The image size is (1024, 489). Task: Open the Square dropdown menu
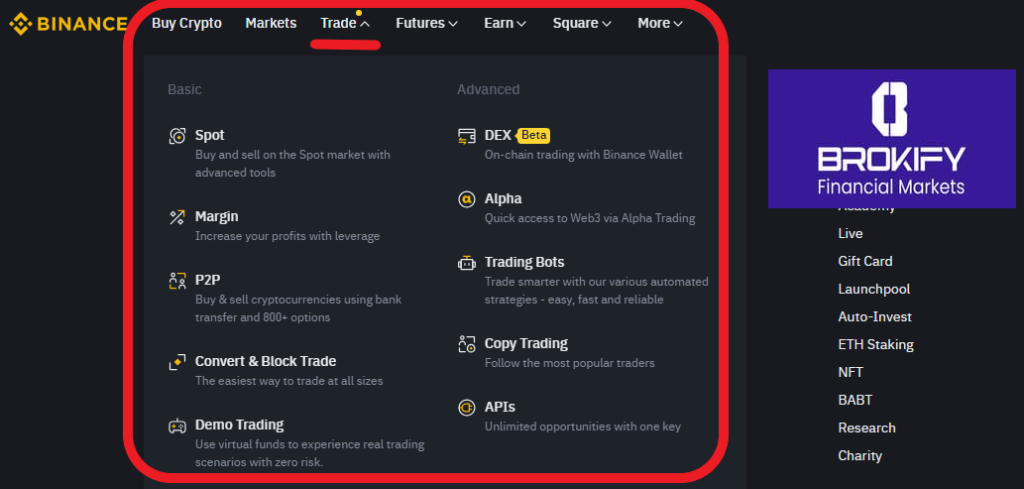pos(581,23)
